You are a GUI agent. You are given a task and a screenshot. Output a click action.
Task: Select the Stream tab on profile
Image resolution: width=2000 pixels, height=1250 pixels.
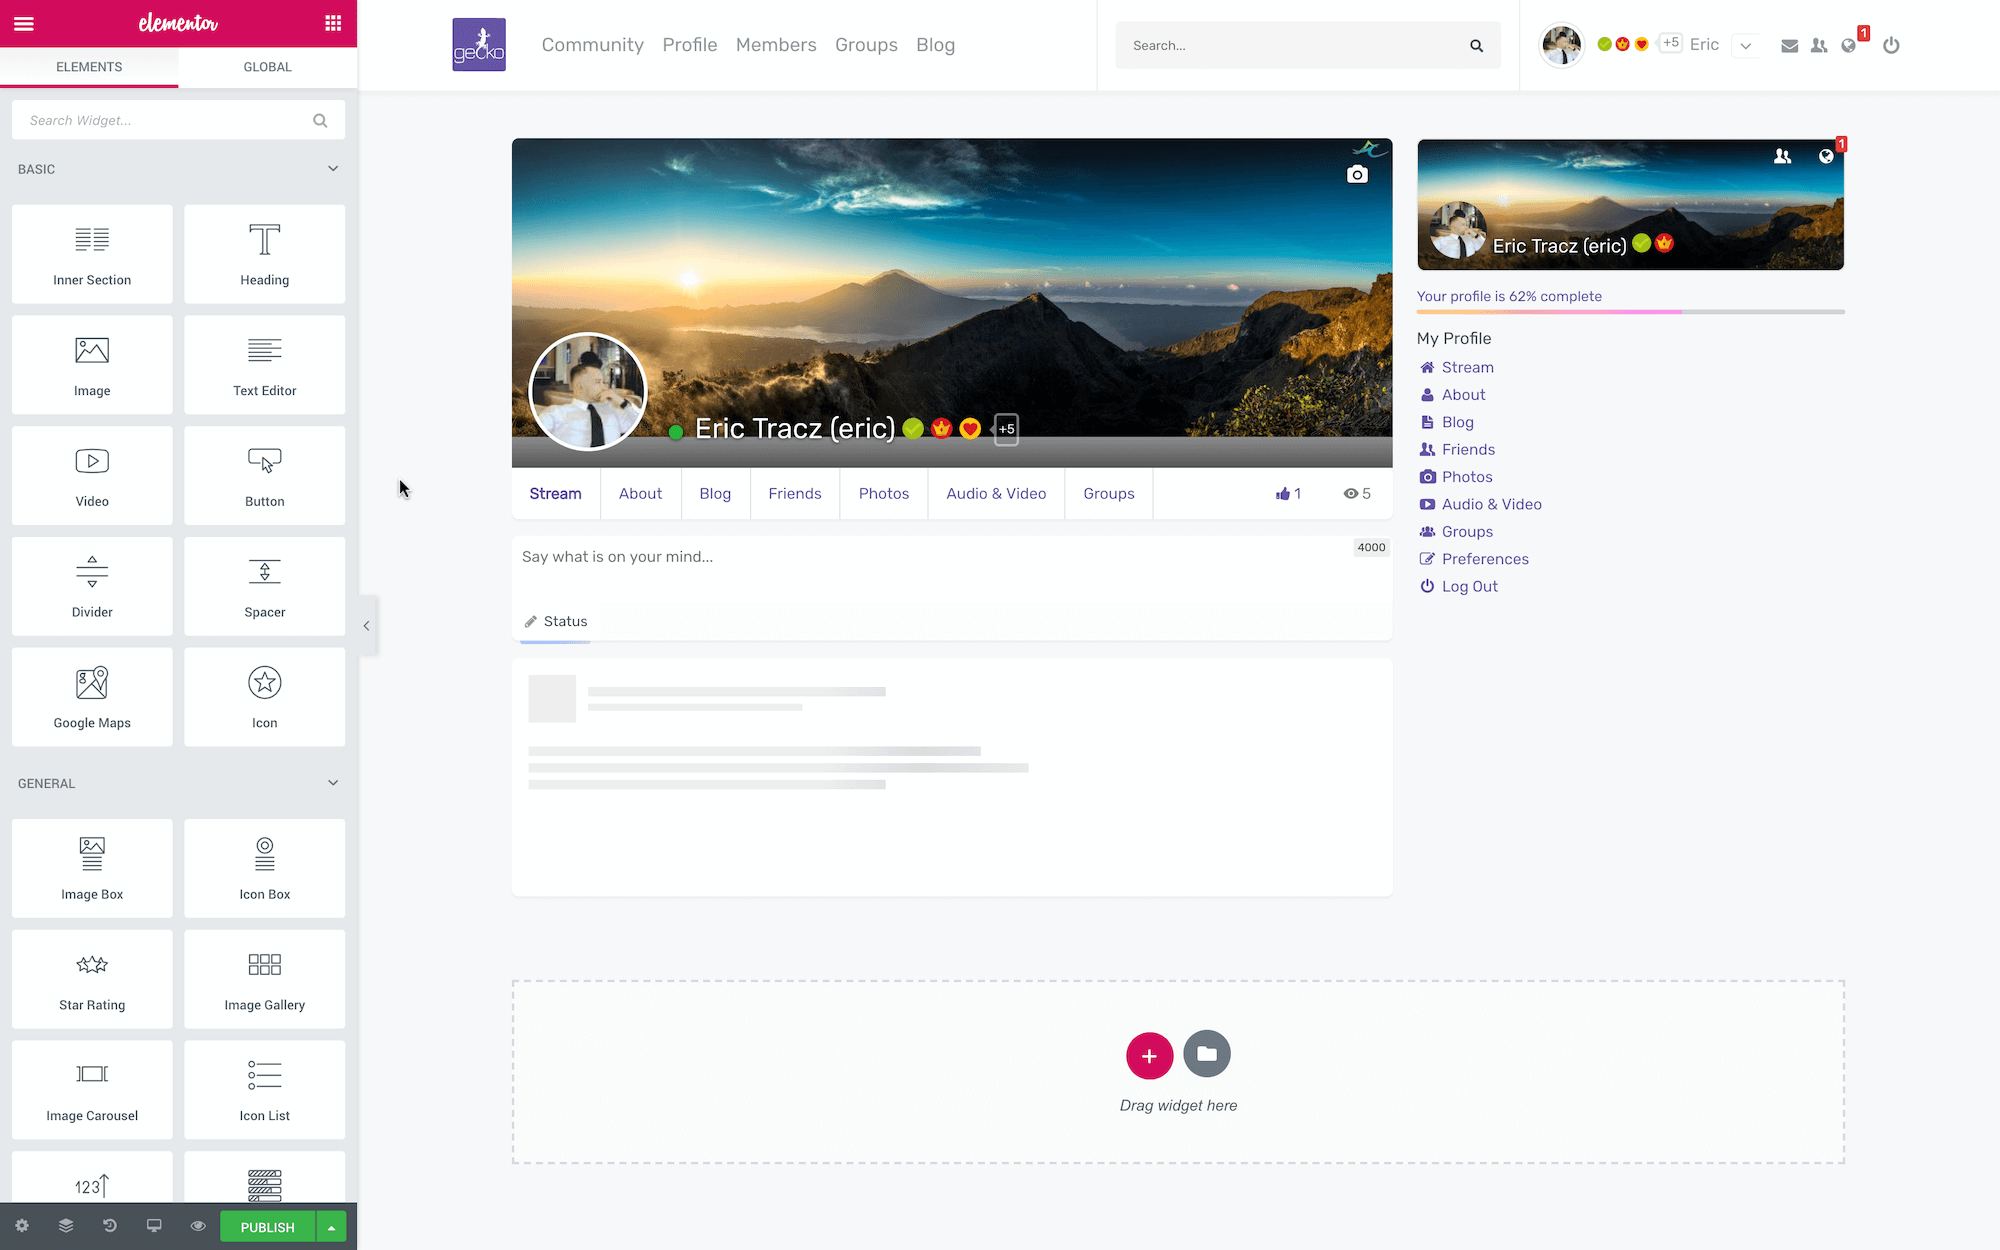(554, 493)
